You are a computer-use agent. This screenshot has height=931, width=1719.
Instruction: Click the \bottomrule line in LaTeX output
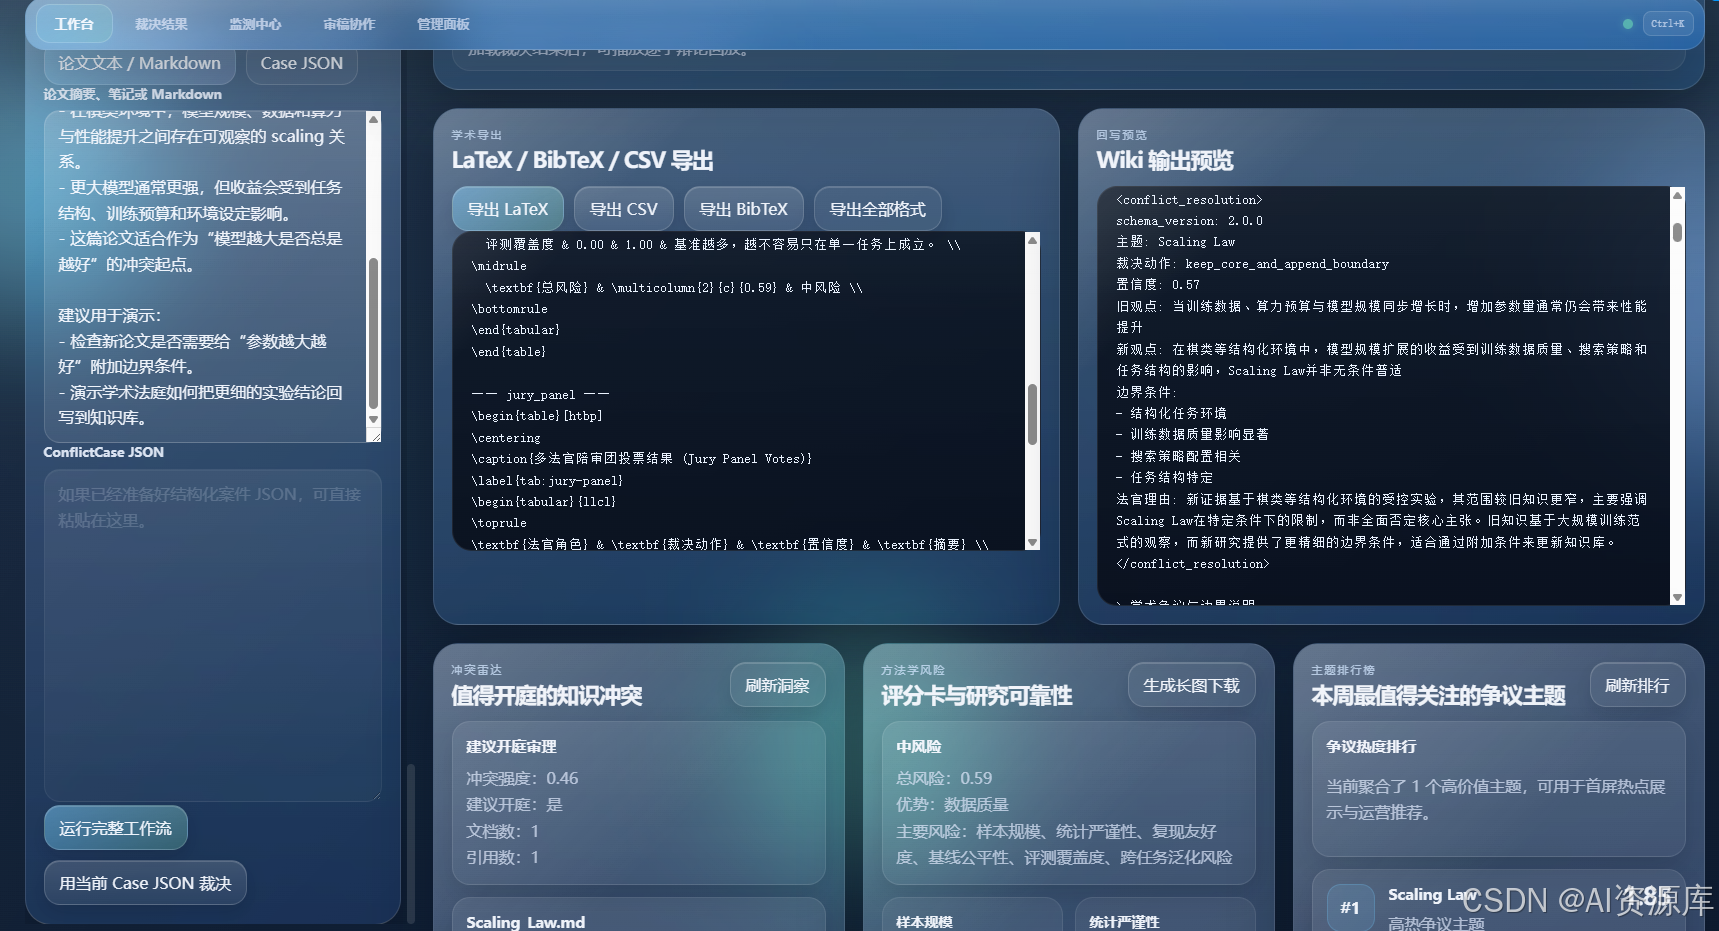point(509,309)
